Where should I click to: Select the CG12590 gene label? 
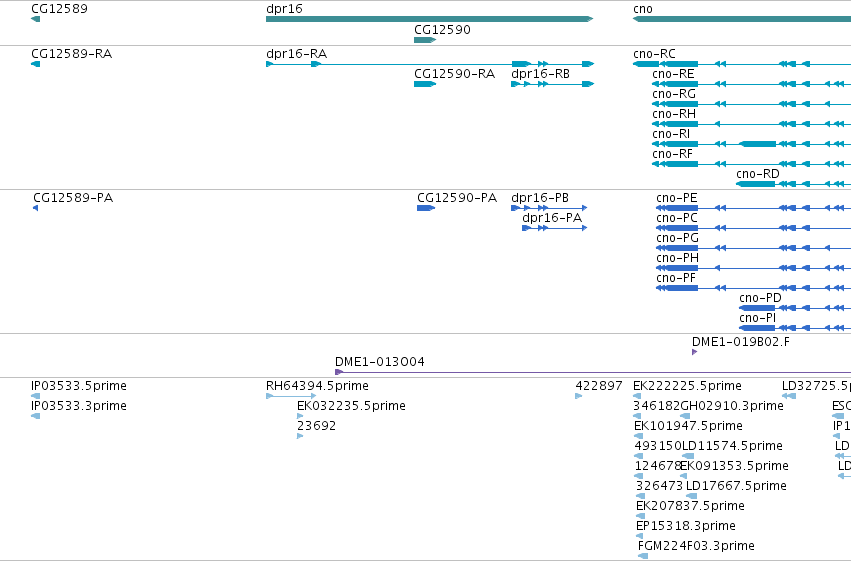pos(442,30)
